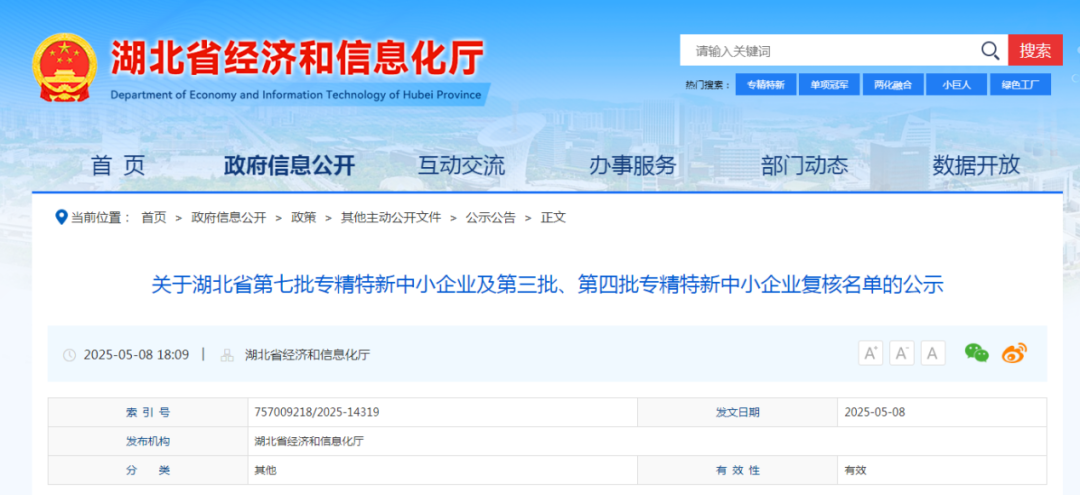Click the national emblem logo
Screen dimensions: 1080x495
(x=64, y=67)
